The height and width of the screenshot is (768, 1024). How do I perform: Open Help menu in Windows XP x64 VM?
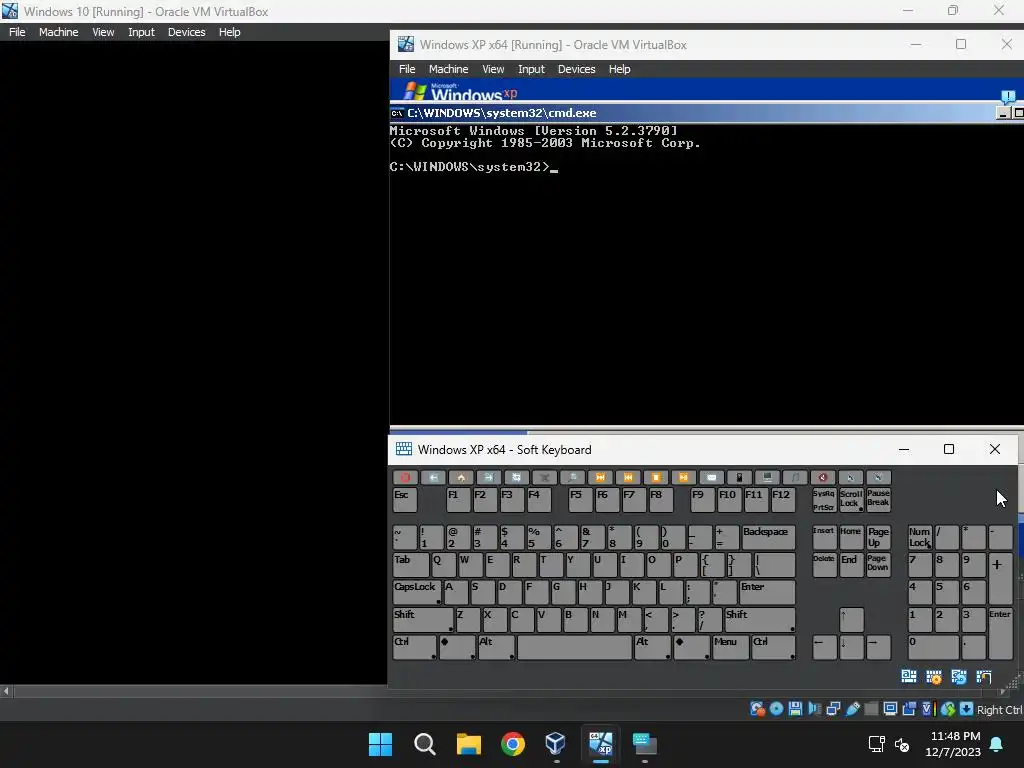619,69
